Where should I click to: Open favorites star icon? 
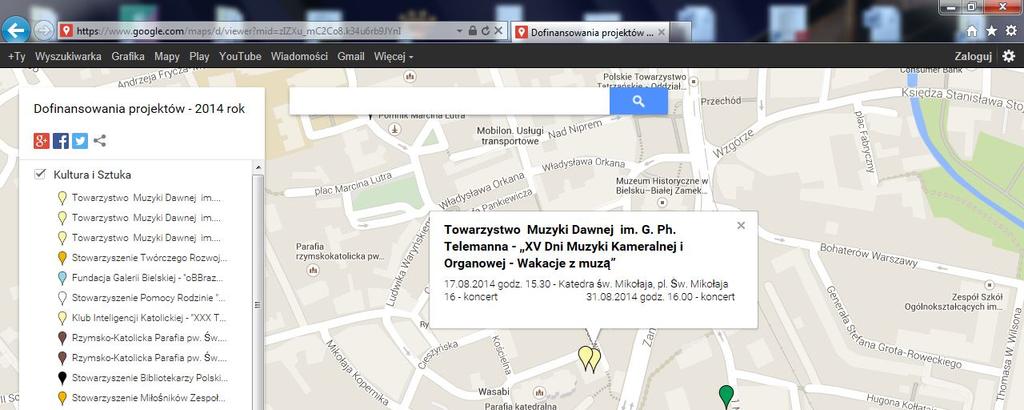(991, 31)
